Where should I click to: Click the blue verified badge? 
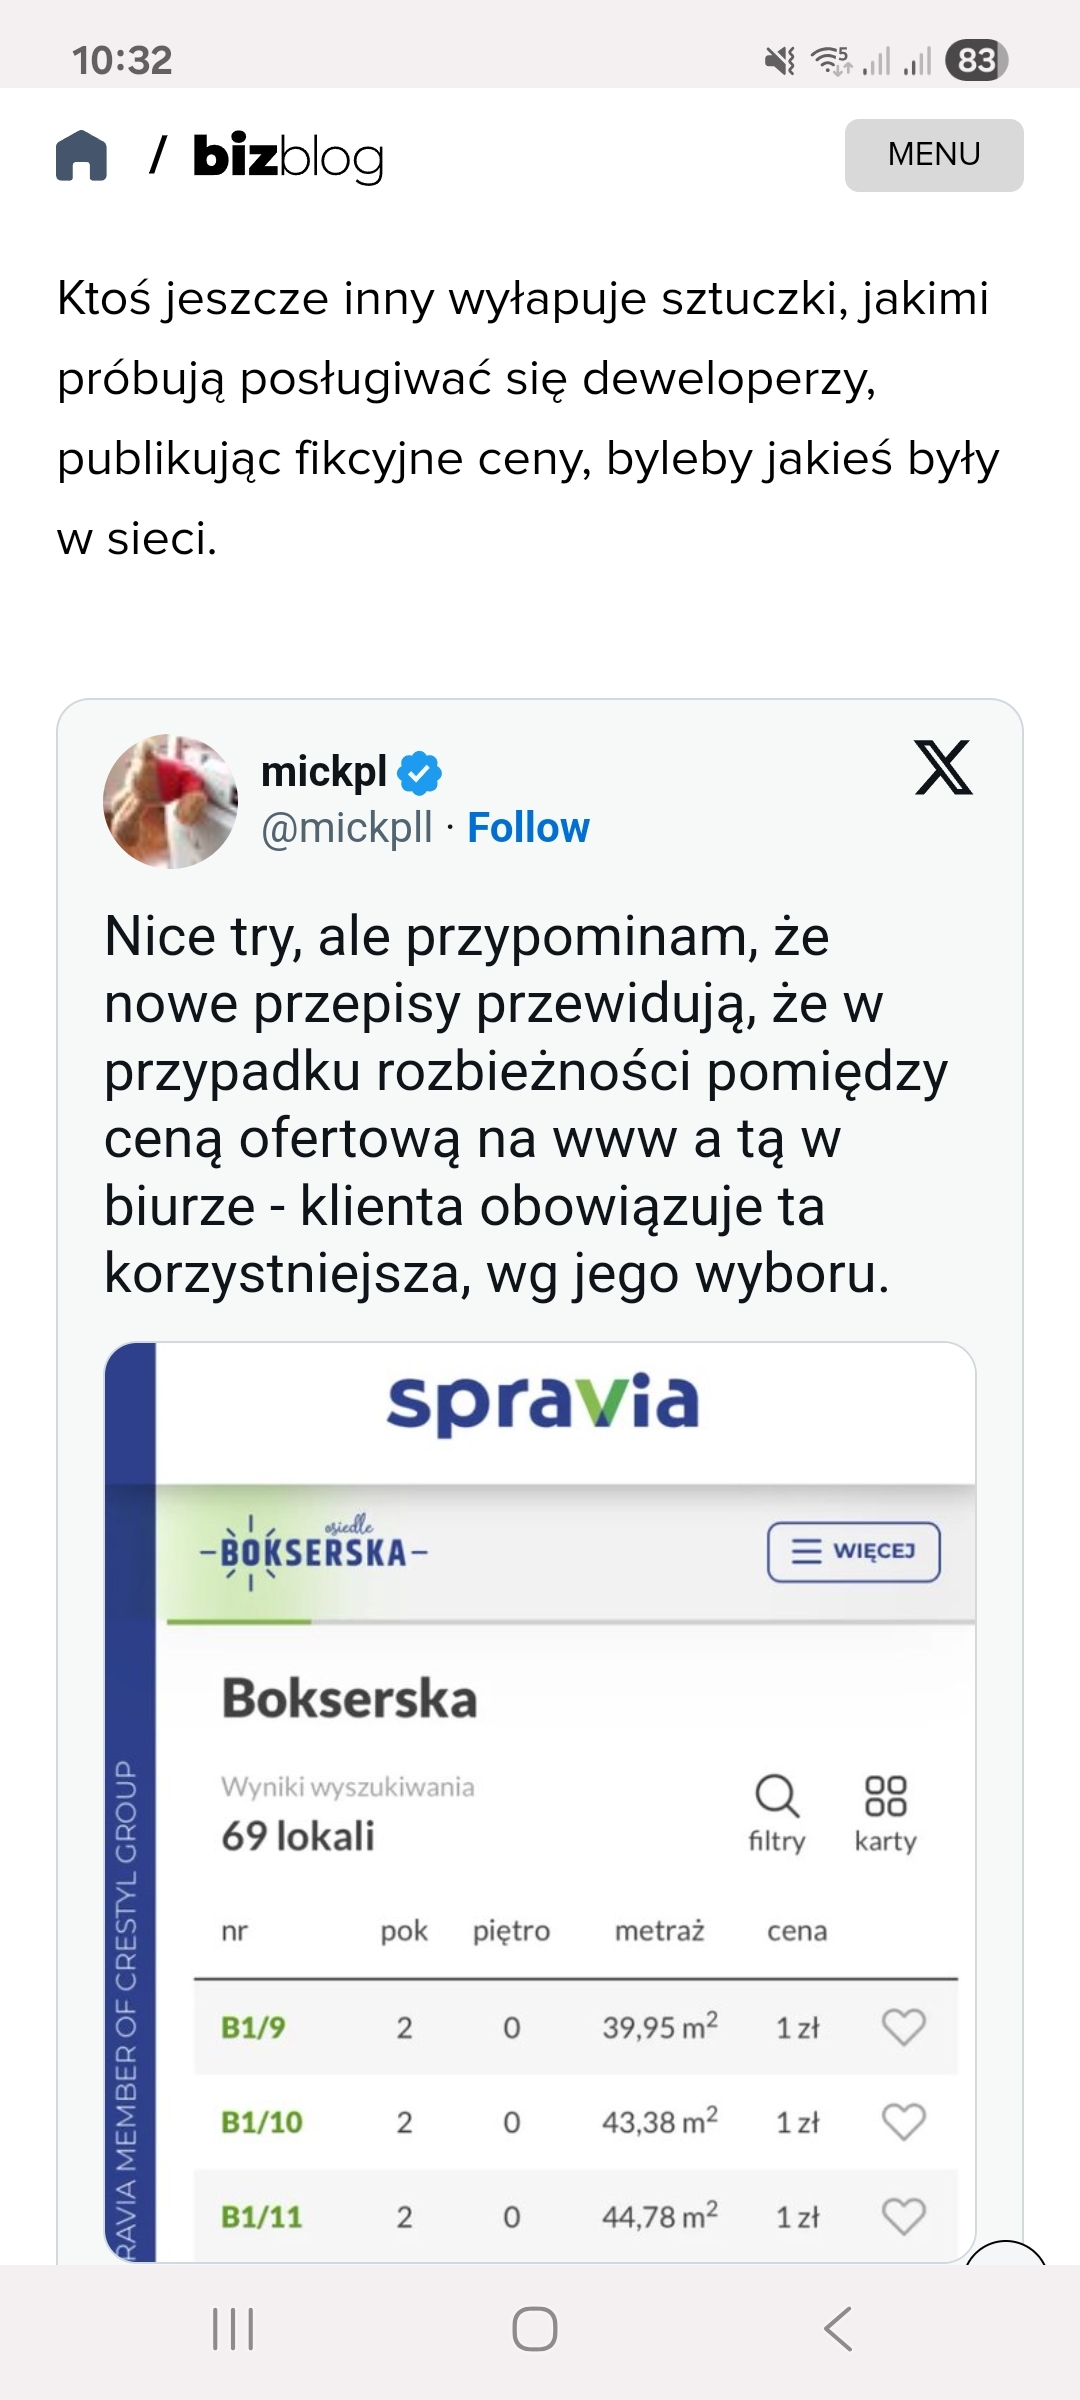pyautogui.click(x=420, y=773)
